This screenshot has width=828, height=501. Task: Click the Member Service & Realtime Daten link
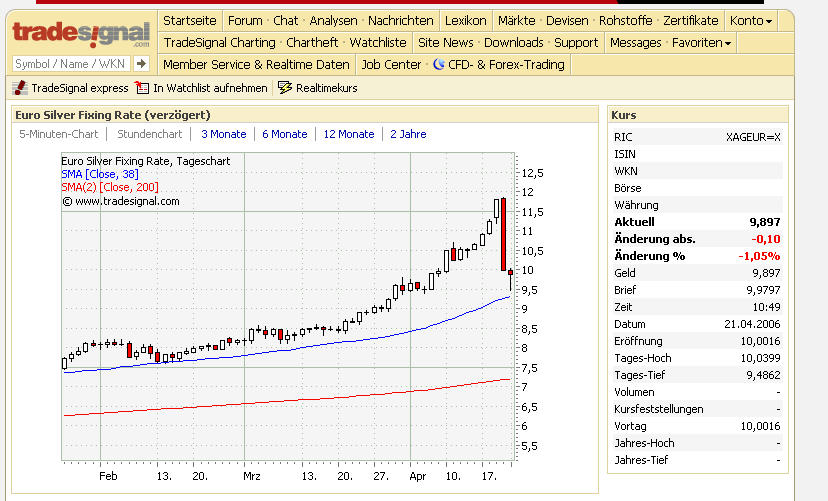[256, 64]
